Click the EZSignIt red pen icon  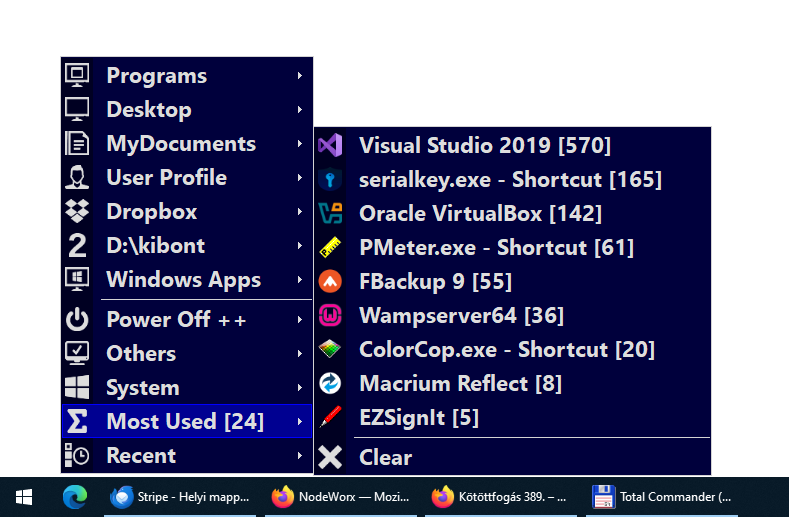(x=330, y=418)
